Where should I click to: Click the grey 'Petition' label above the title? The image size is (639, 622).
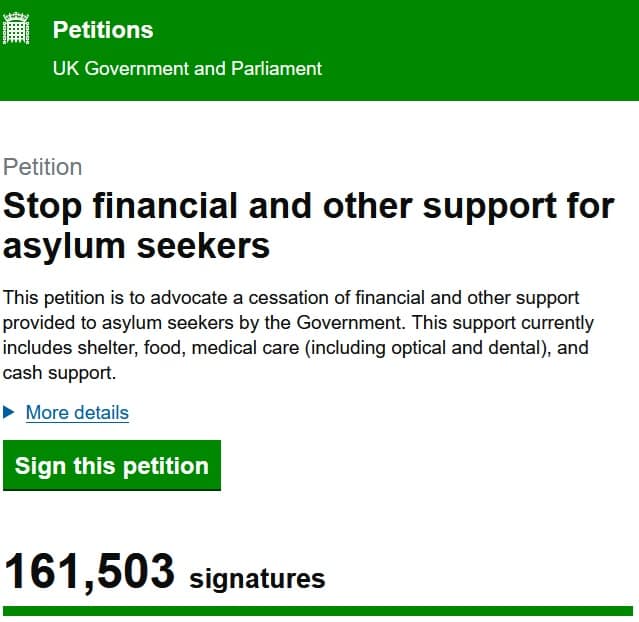tap(43, 167)
